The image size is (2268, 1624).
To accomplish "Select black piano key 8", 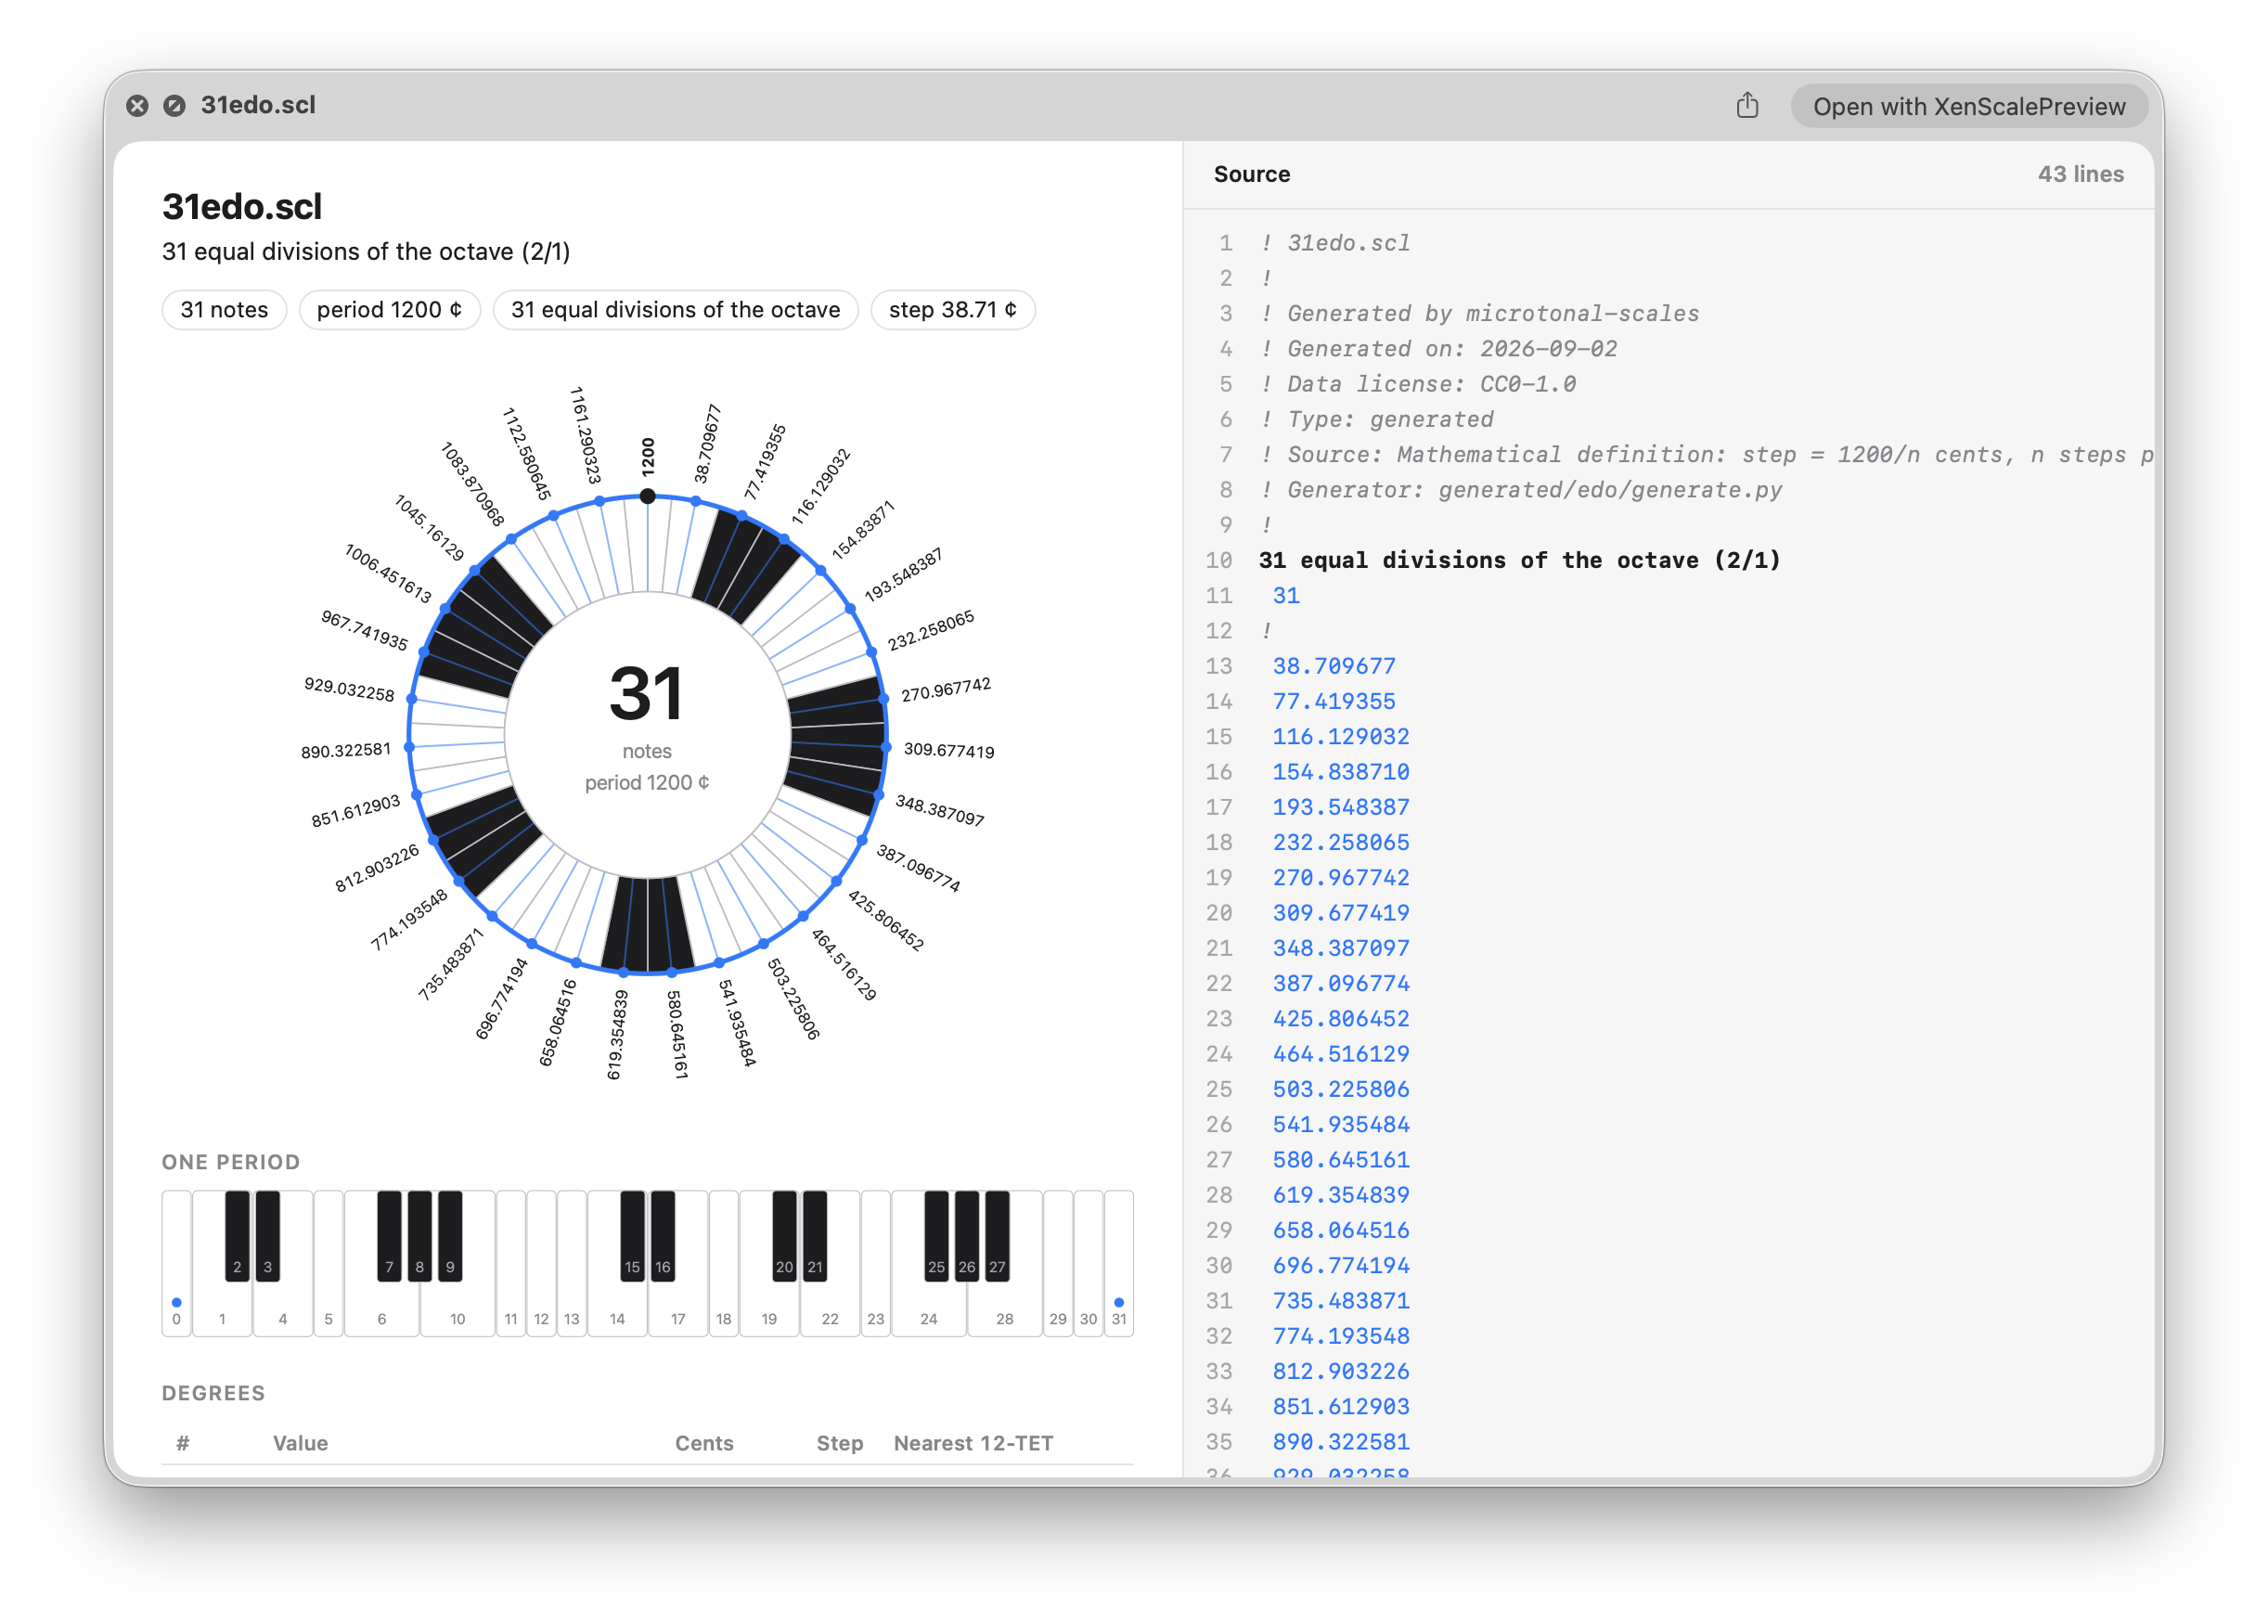I will (420, 1235).
